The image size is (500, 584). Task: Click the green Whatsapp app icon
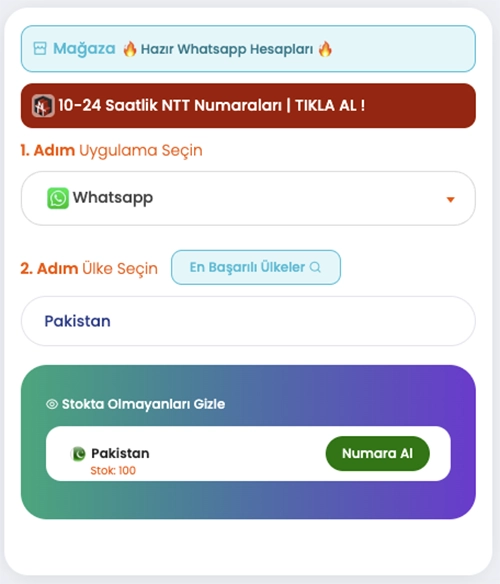[x=58, y=198]
